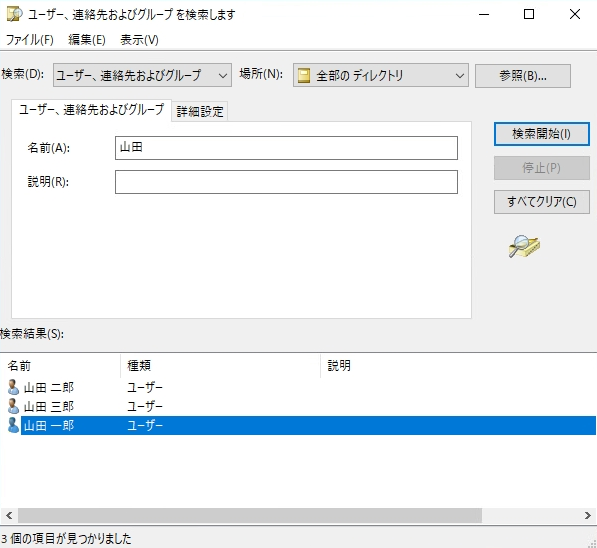Open the 編集(E) menu
Image resolution: width=597 pixels, height=548 pixels.
87,40
